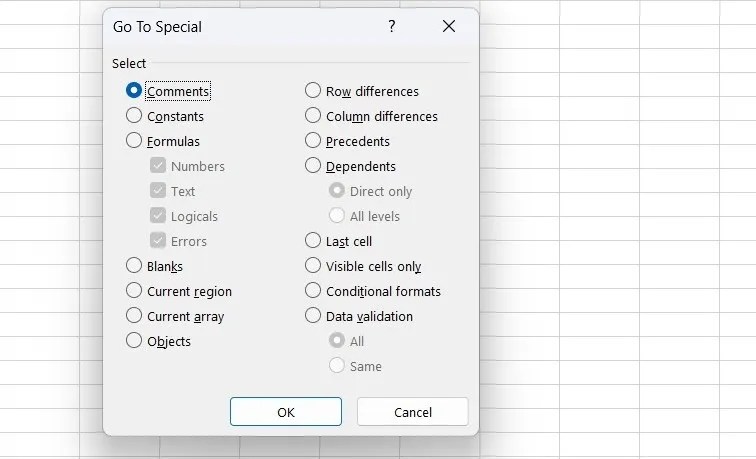Select the Objects radio option

pyautogui.click(x=134, y=341)
